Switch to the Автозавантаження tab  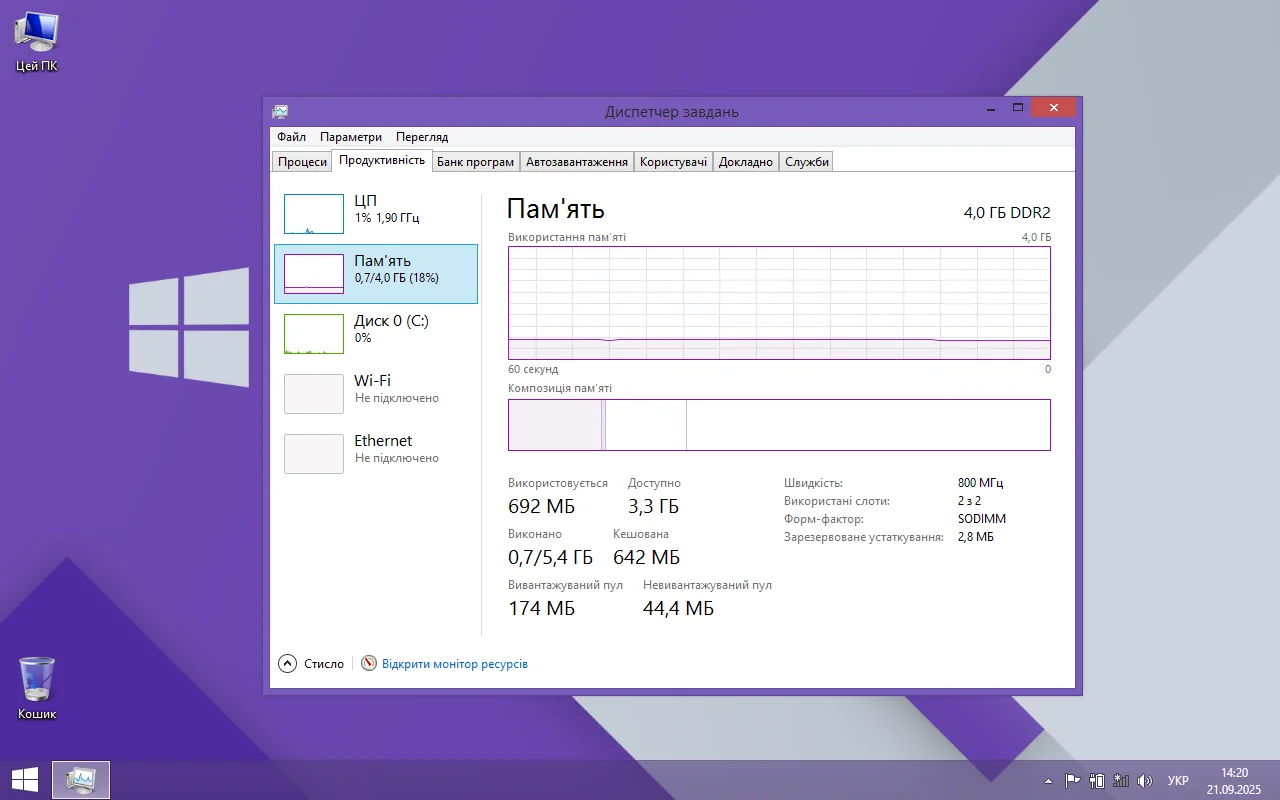tap(577, 162)
